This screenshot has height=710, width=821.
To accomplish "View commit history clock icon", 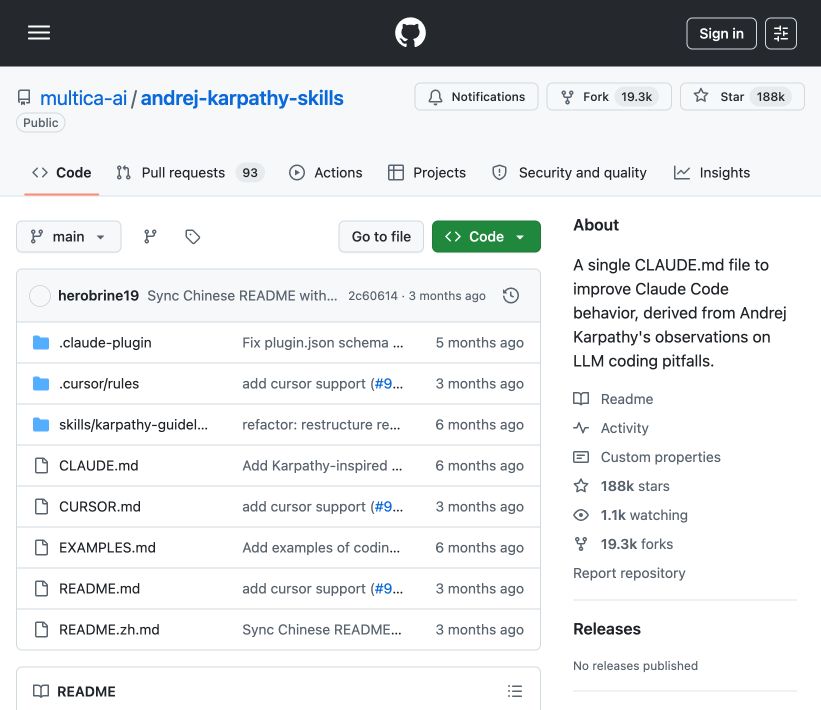I will point(511,296).
